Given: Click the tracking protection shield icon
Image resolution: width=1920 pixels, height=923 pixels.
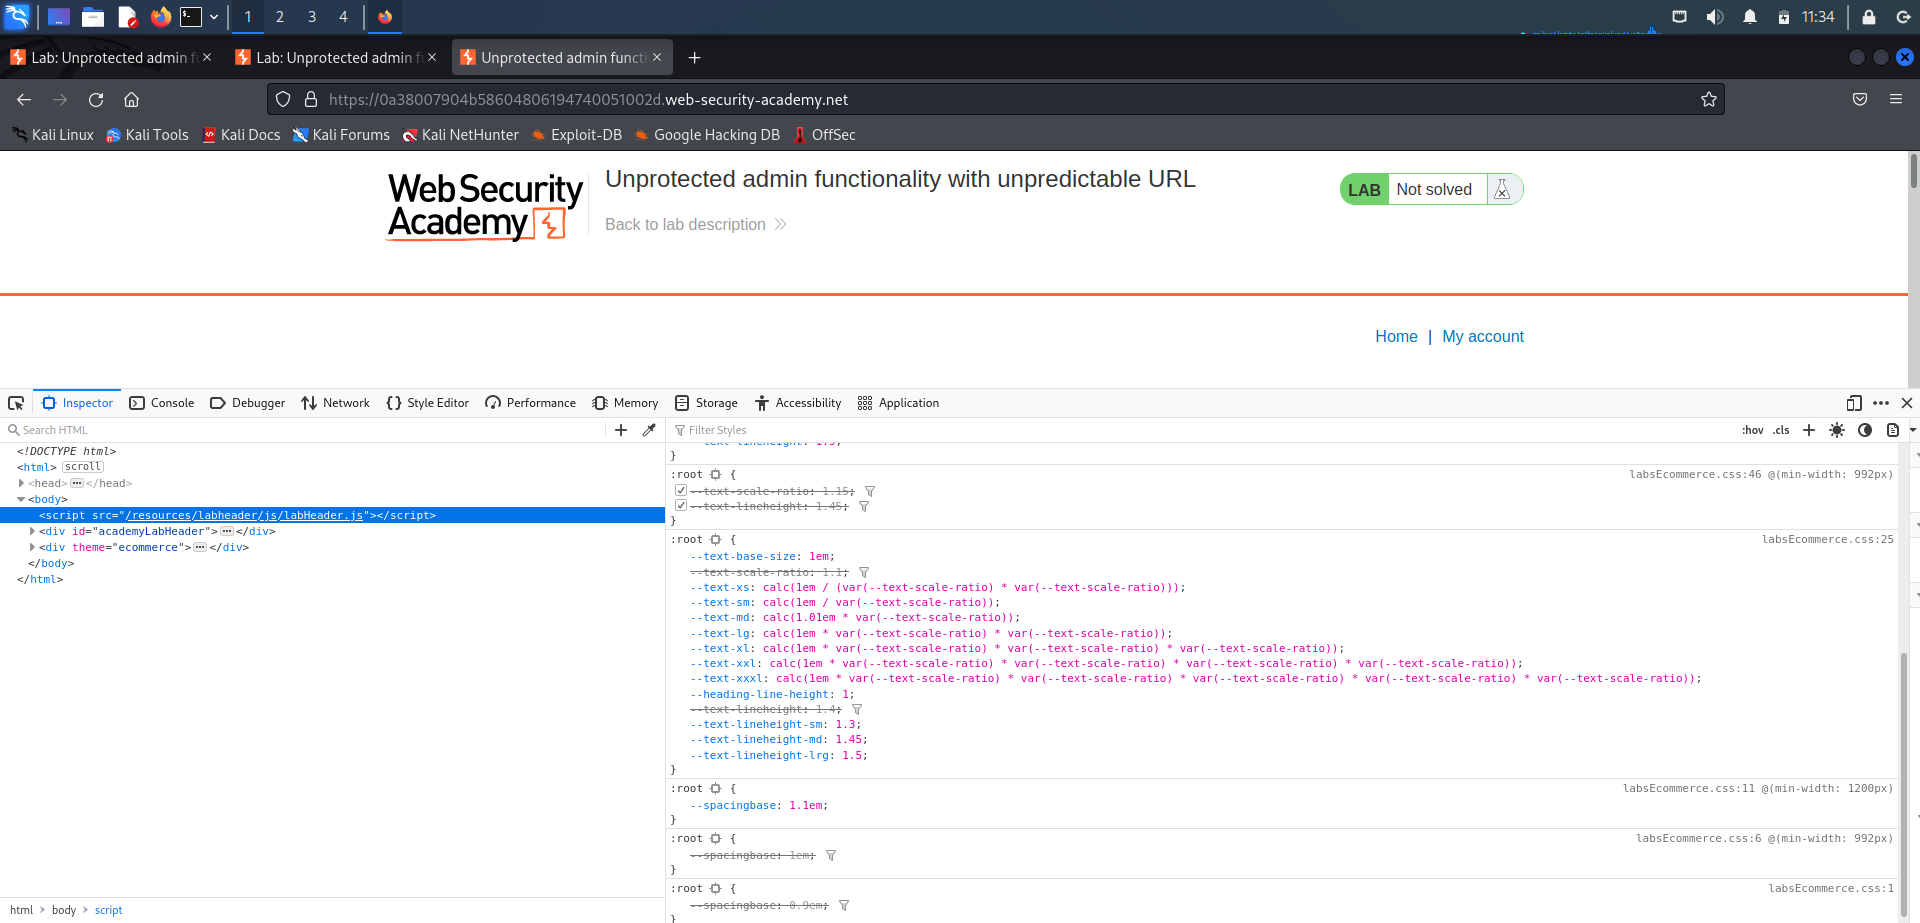Looking at the screenshot, I should point(283,99).
